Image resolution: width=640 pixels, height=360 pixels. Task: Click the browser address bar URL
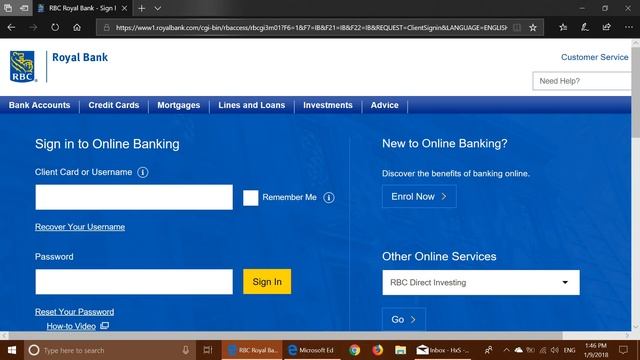click(x=311, y=28)
